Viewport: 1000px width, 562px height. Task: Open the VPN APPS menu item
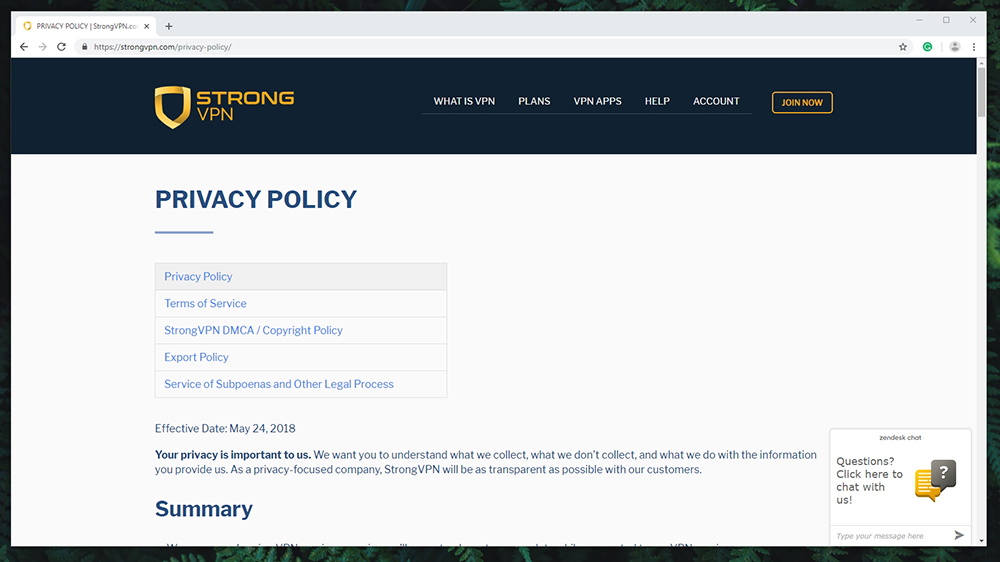597,101
